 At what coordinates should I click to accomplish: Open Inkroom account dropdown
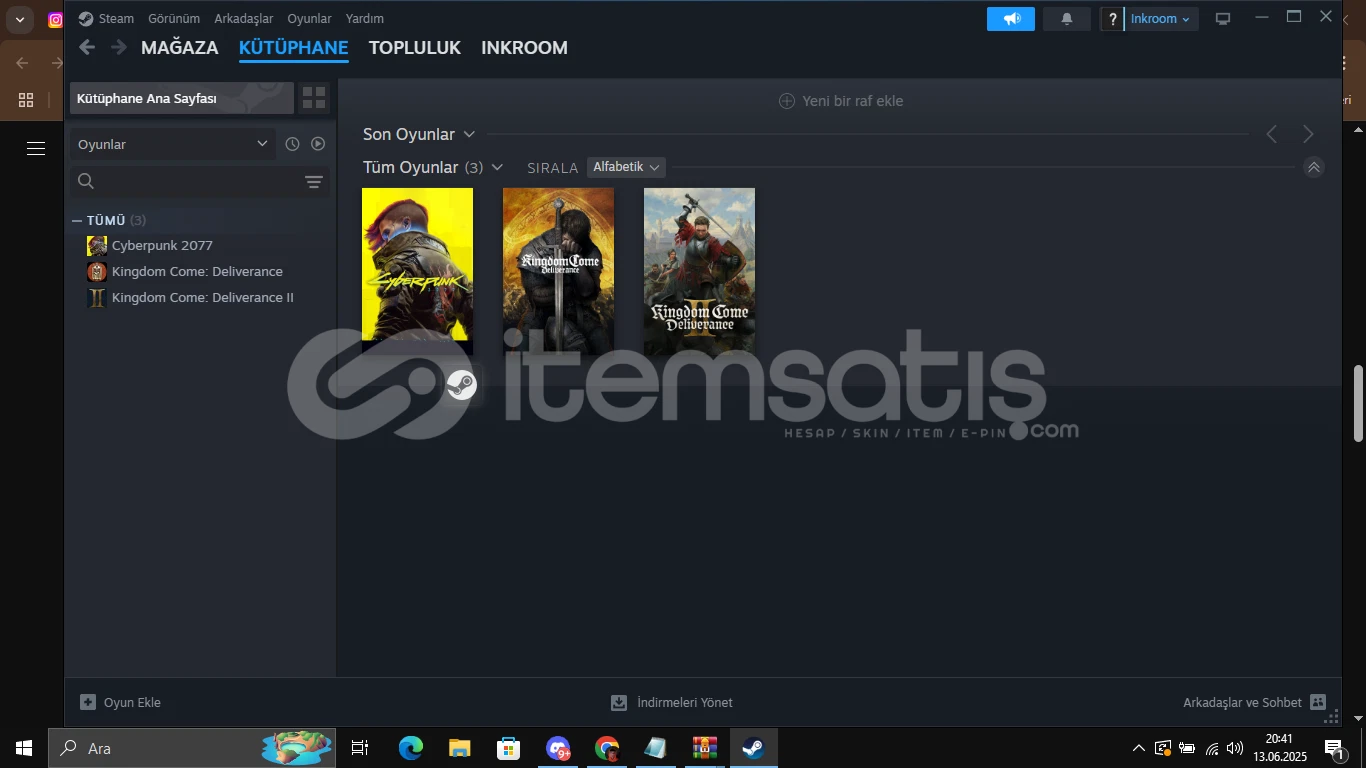click(x=1161, y=19)
